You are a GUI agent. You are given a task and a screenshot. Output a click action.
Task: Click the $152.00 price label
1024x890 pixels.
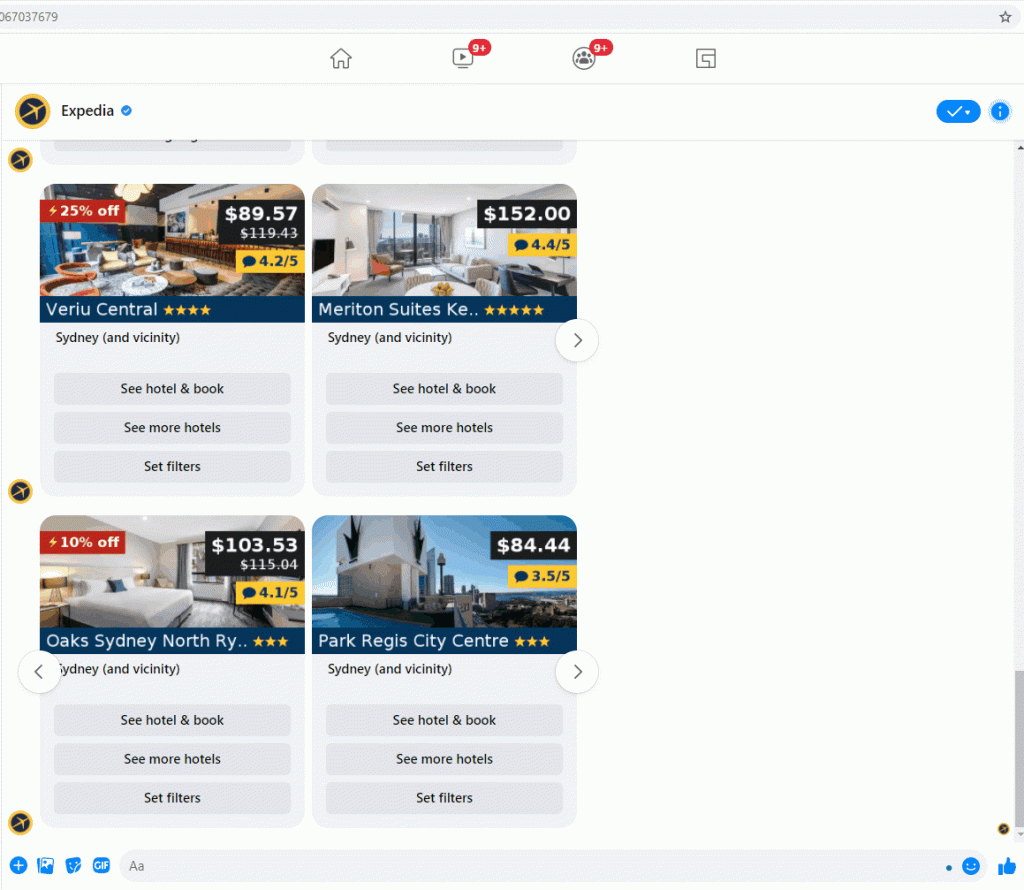(527, 214)
